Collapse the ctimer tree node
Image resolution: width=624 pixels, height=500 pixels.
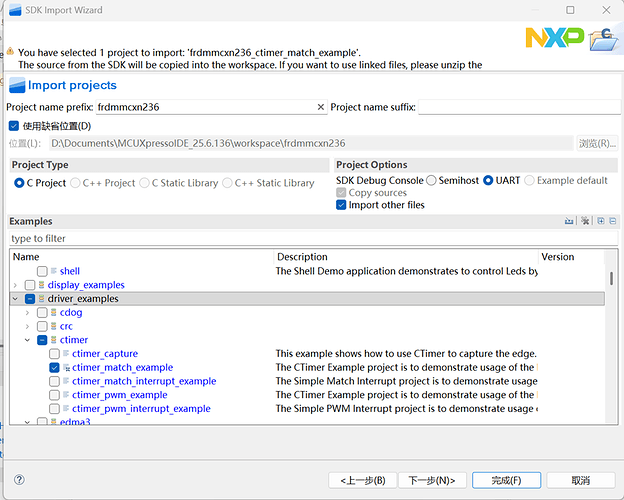[x=27, y=340]
